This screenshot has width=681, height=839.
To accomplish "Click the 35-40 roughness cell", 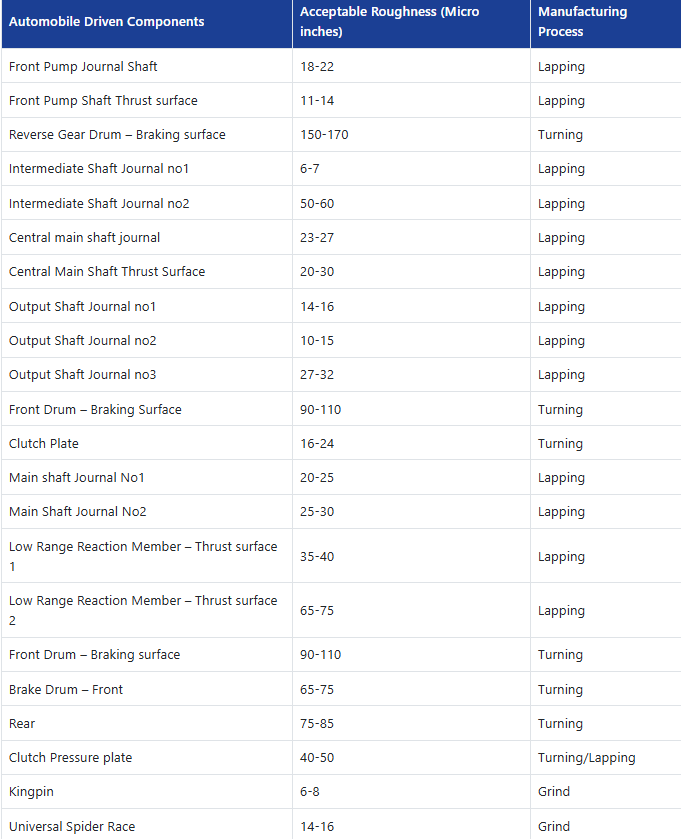I will click(x=318, y=557).
